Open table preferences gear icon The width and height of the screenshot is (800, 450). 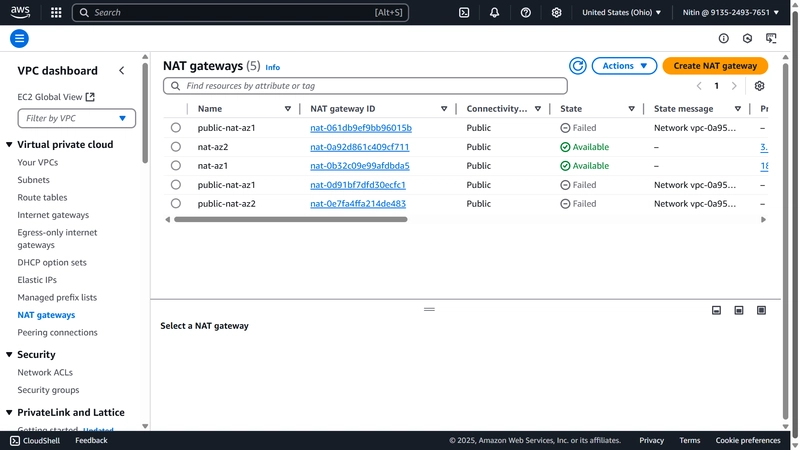pyautogui.click(x=759, y=86)
